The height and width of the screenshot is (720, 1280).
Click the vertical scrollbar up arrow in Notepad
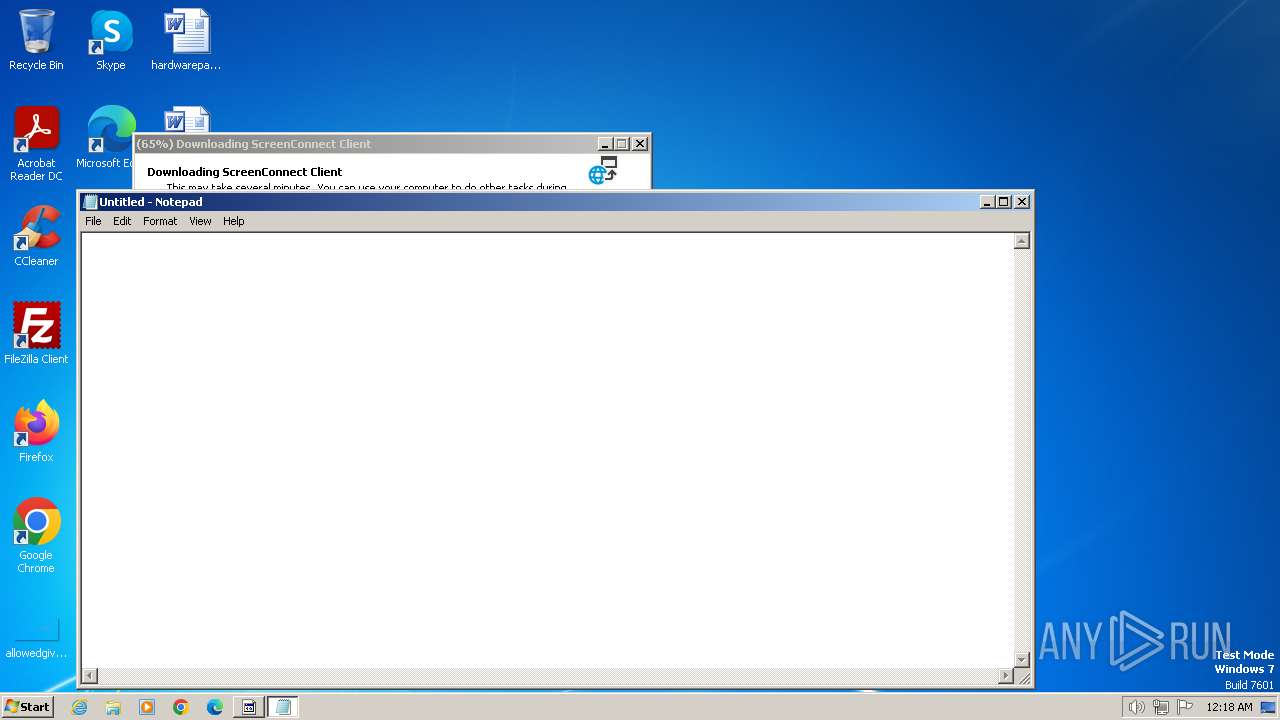(x=1022, y=241)
